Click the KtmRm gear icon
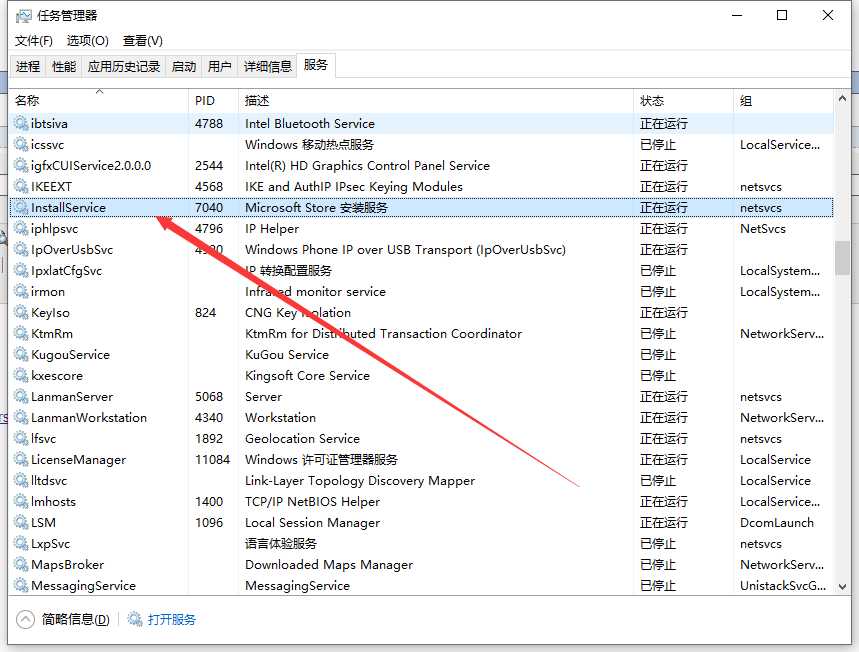The height and width of the screenshot is (652, 859). pos(21,334)
